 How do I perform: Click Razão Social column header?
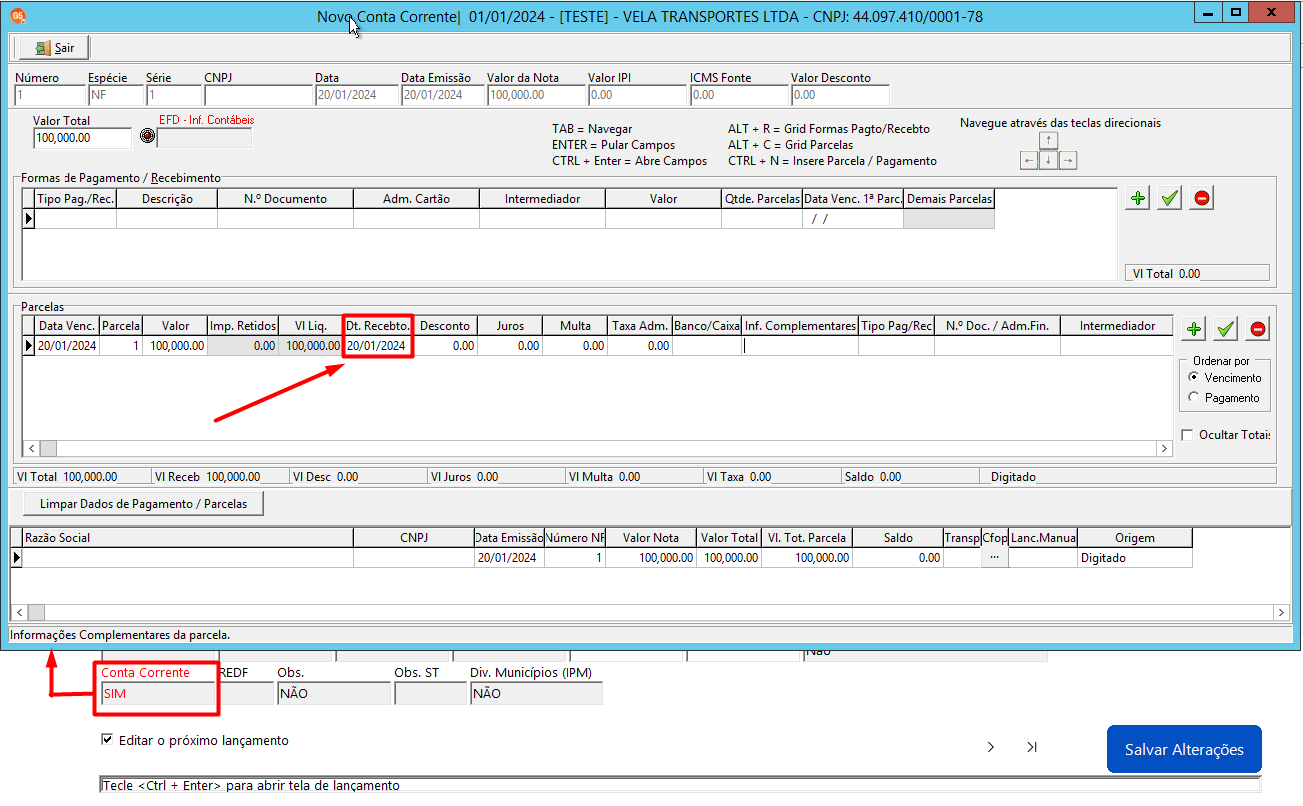point(187,538)
